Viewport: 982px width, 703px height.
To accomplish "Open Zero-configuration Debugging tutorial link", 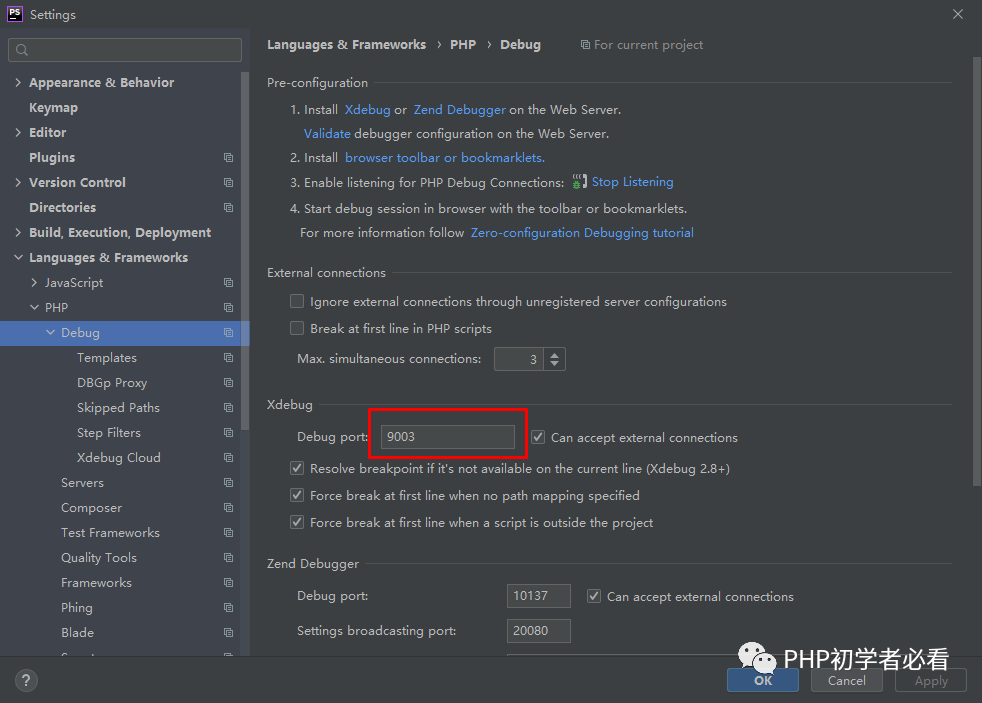I will [x=582, y=233].
